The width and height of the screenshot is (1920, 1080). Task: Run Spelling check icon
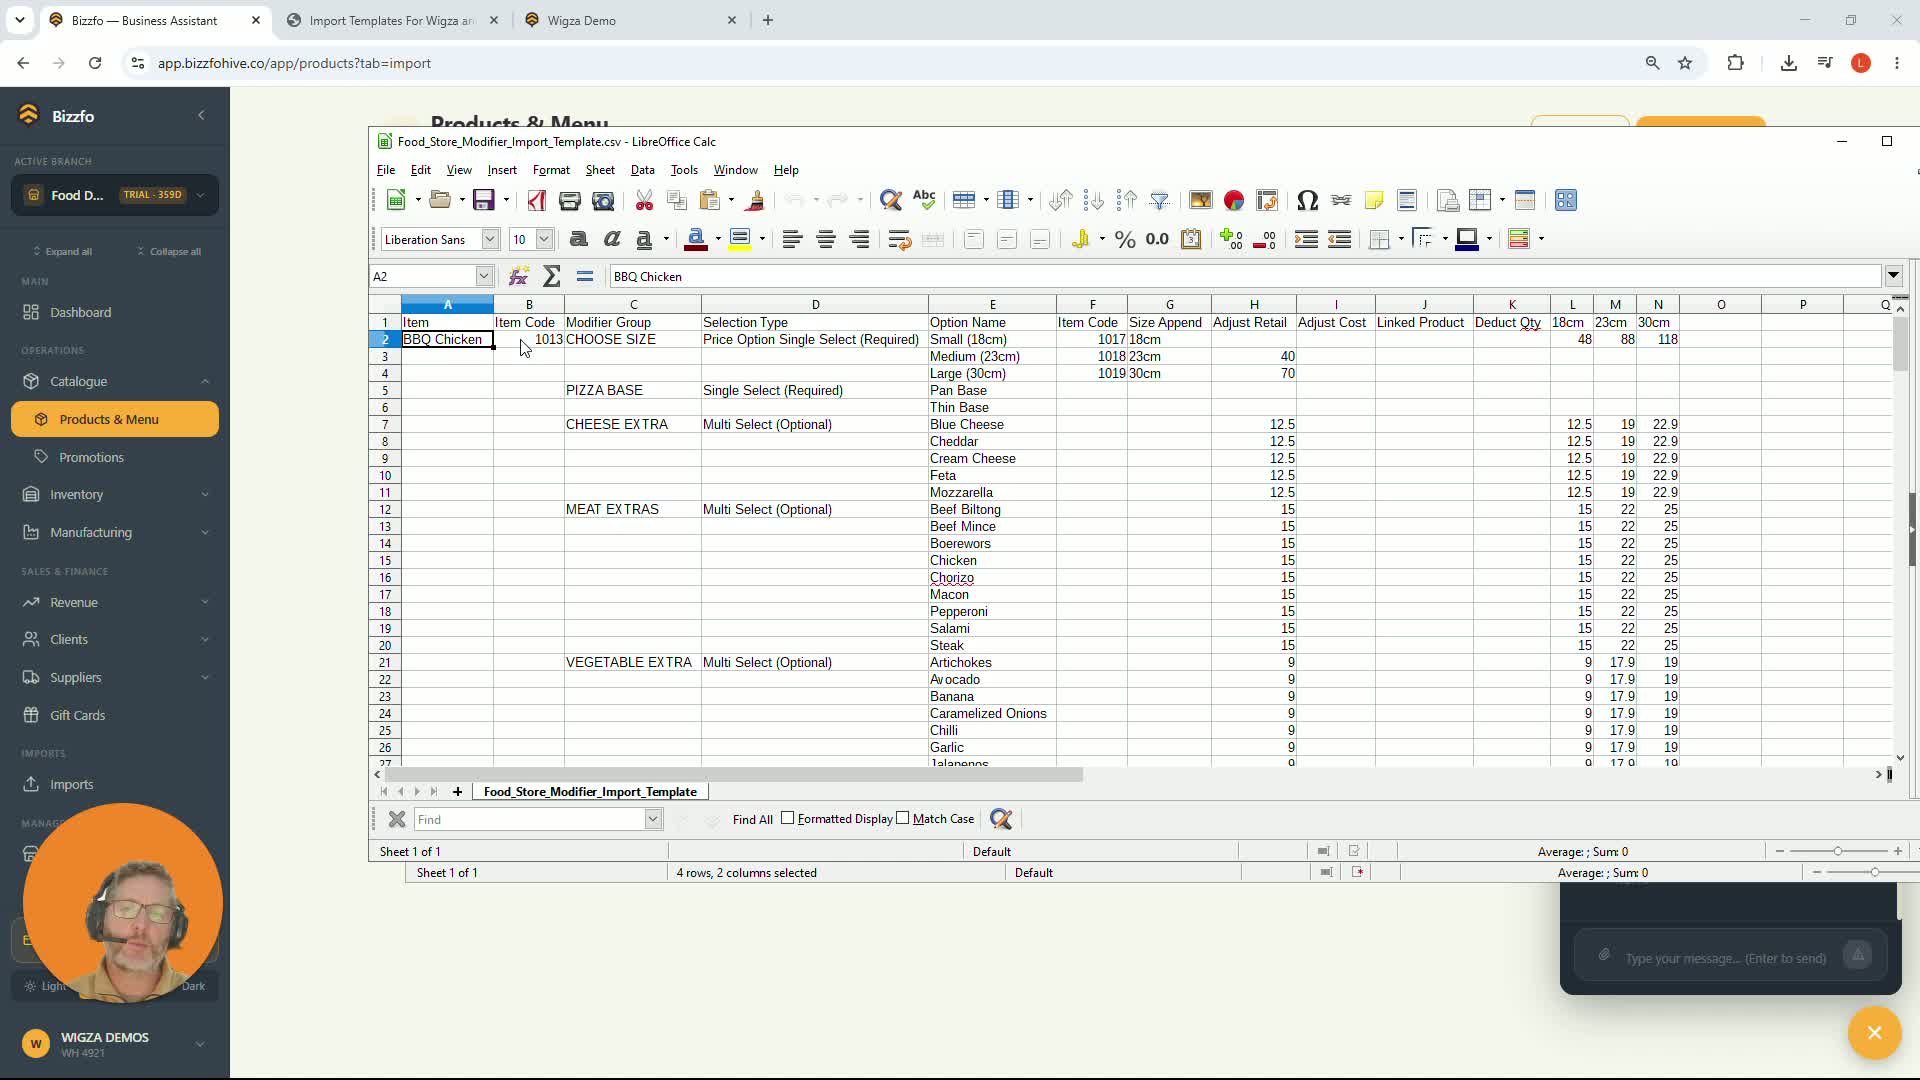pyautogui.click(x=925, y=201)
